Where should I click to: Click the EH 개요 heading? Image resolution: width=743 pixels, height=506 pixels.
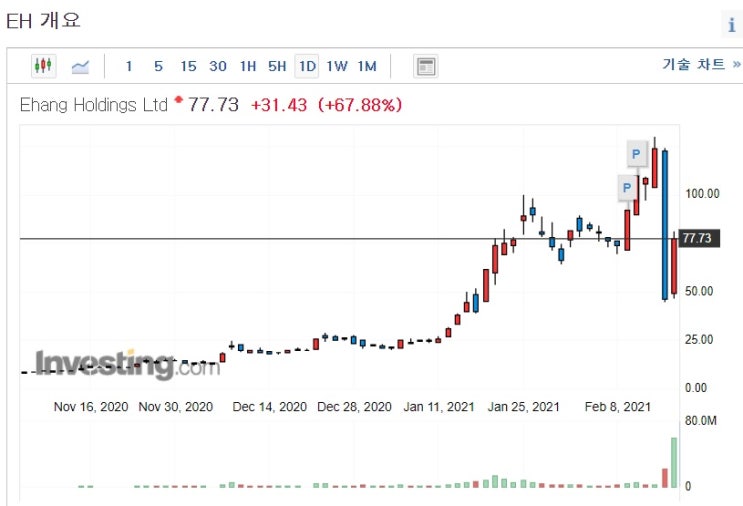coord(43,21)
